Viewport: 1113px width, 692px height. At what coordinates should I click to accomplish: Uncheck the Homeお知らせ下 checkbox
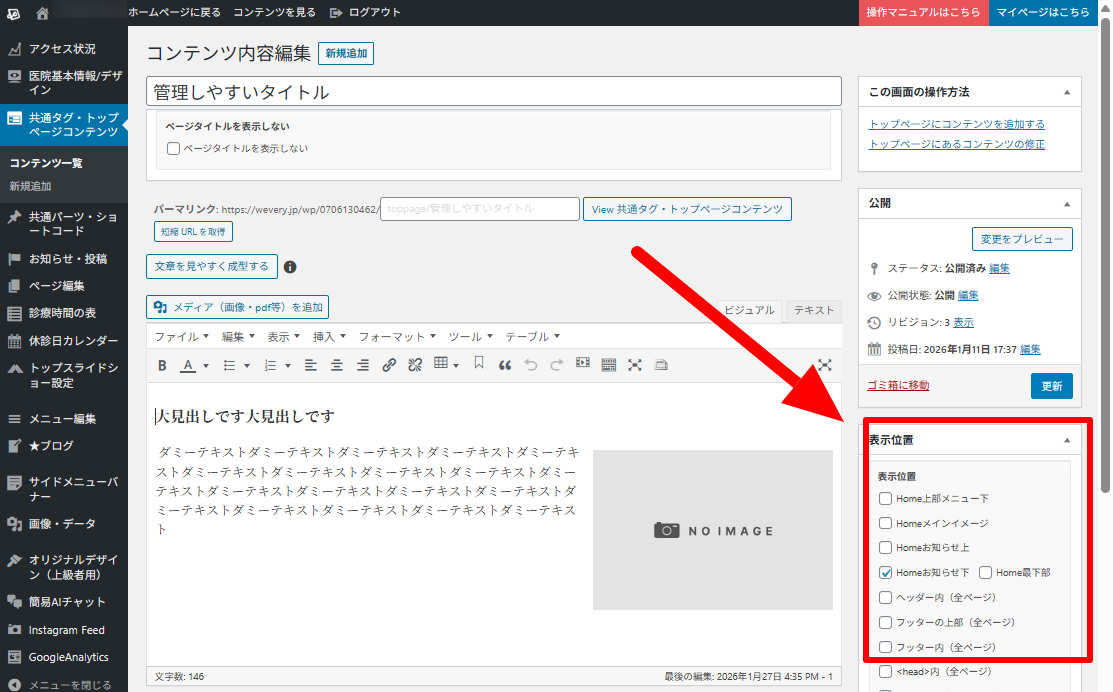[885, 573]
